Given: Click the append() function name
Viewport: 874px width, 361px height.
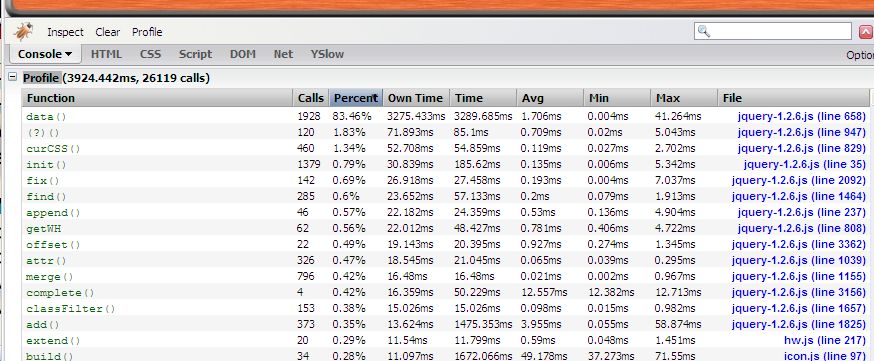Looking at the screenshot, I should (53, 213).
